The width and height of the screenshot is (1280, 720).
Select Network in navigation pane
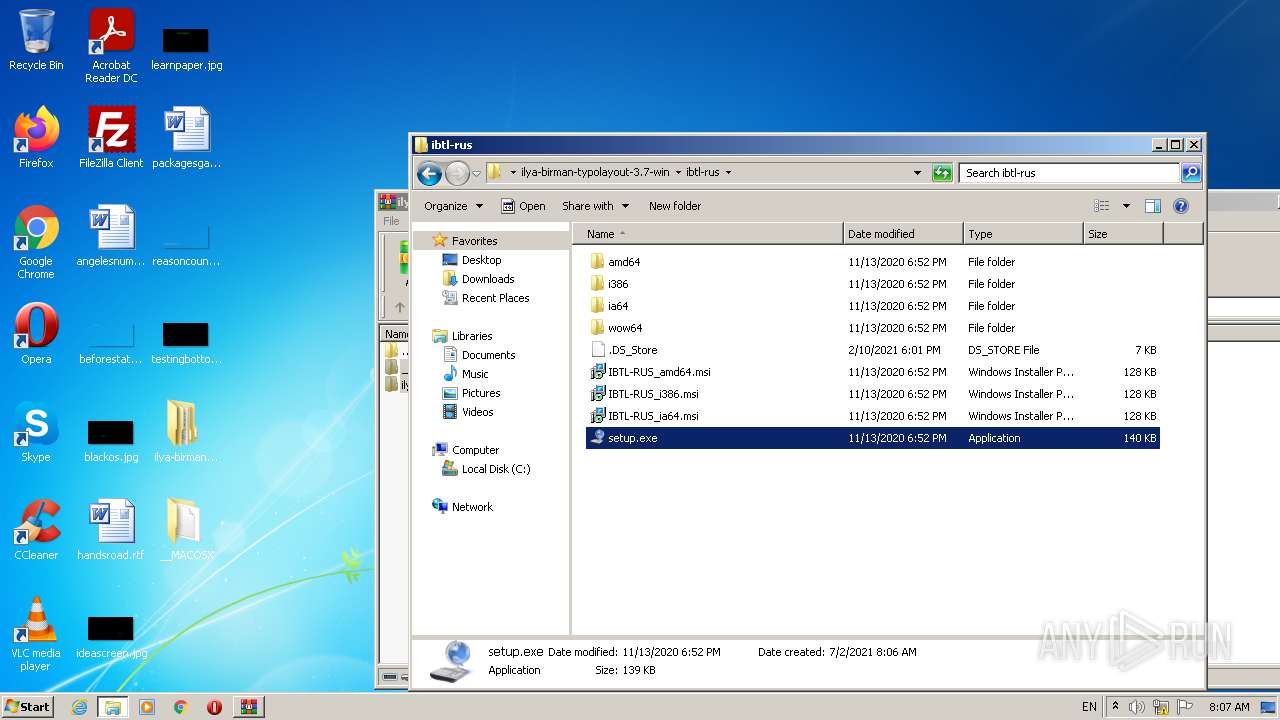[x=471, y=507]
